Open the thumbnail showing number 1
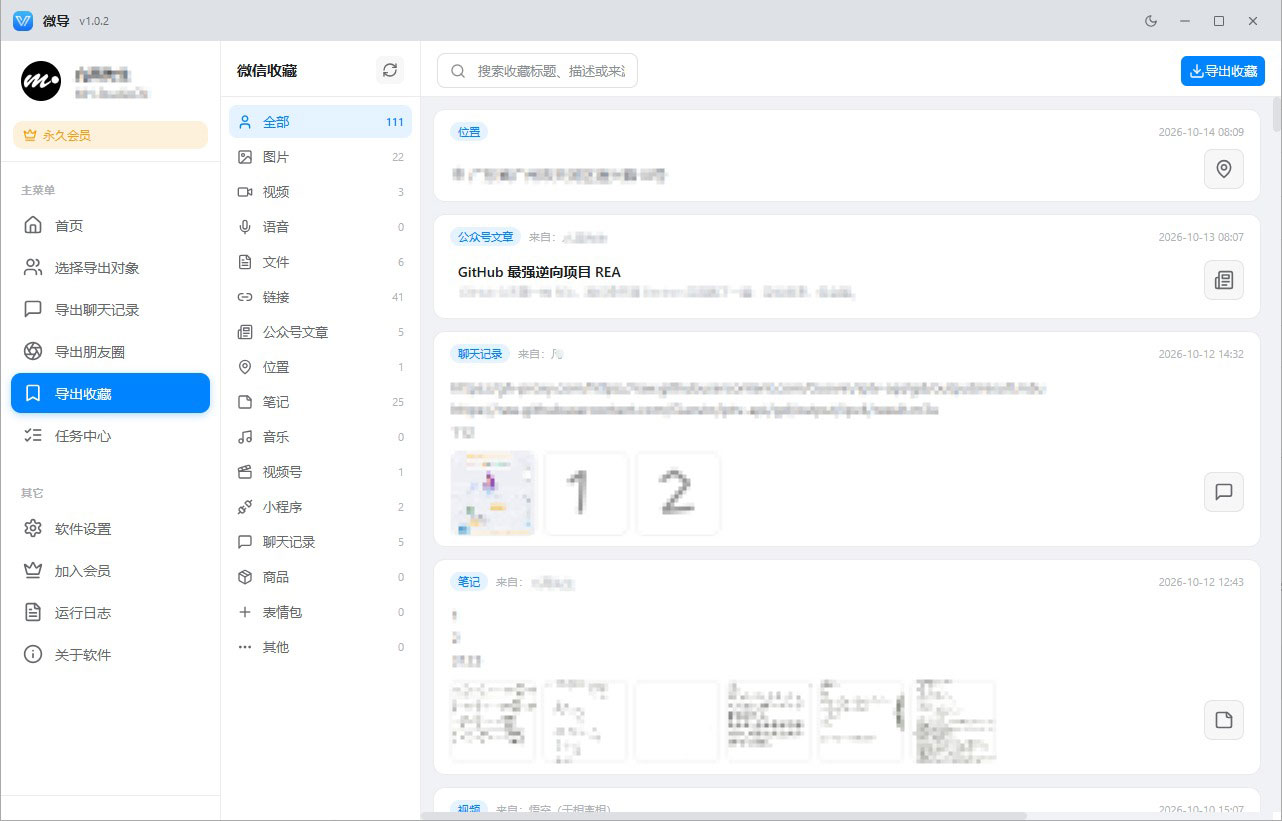The width and height of the screenshot is (1282, 821). click(586, 493)
